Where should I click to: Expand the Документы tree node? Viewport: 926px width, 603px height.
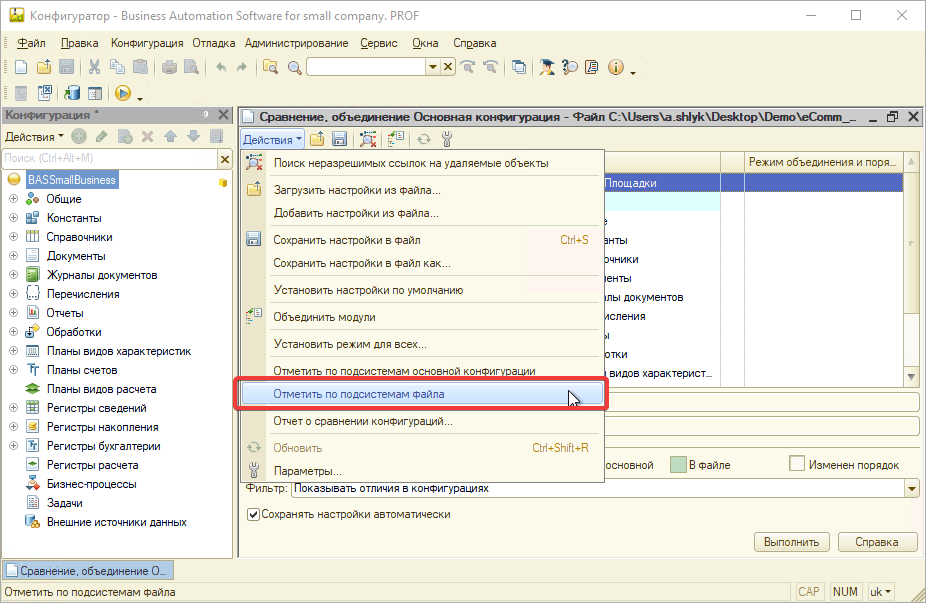[x=14, y=256]
